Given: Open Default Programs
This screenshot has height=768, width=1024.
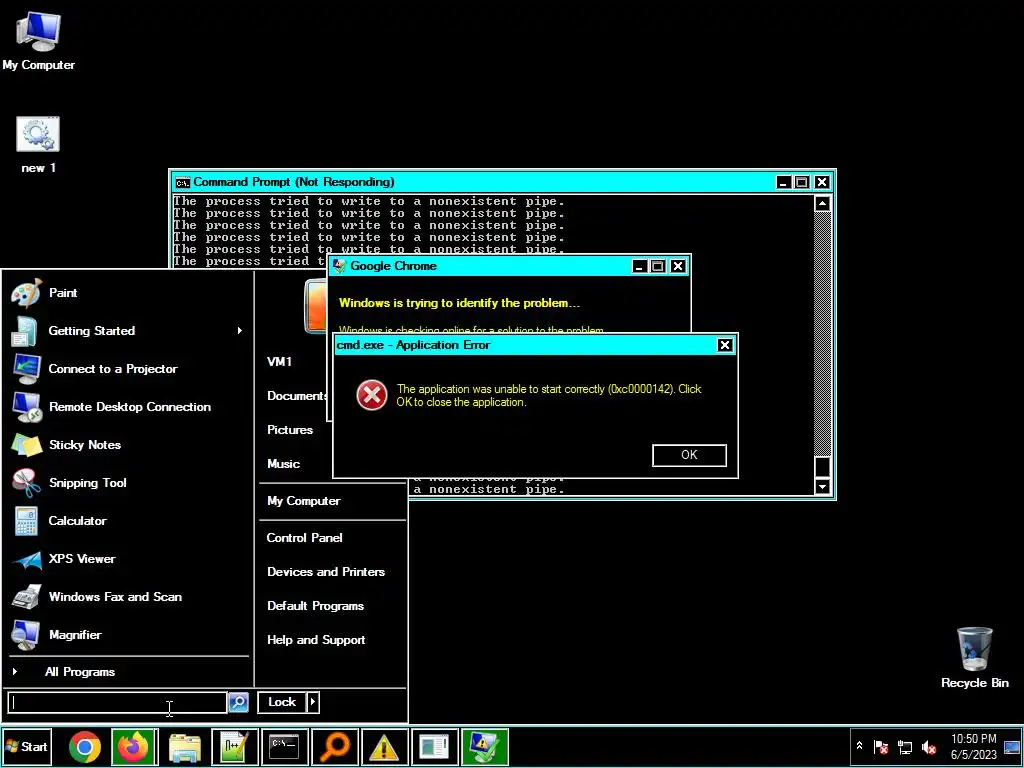Looking at the screenshot, I should point(315,606).
